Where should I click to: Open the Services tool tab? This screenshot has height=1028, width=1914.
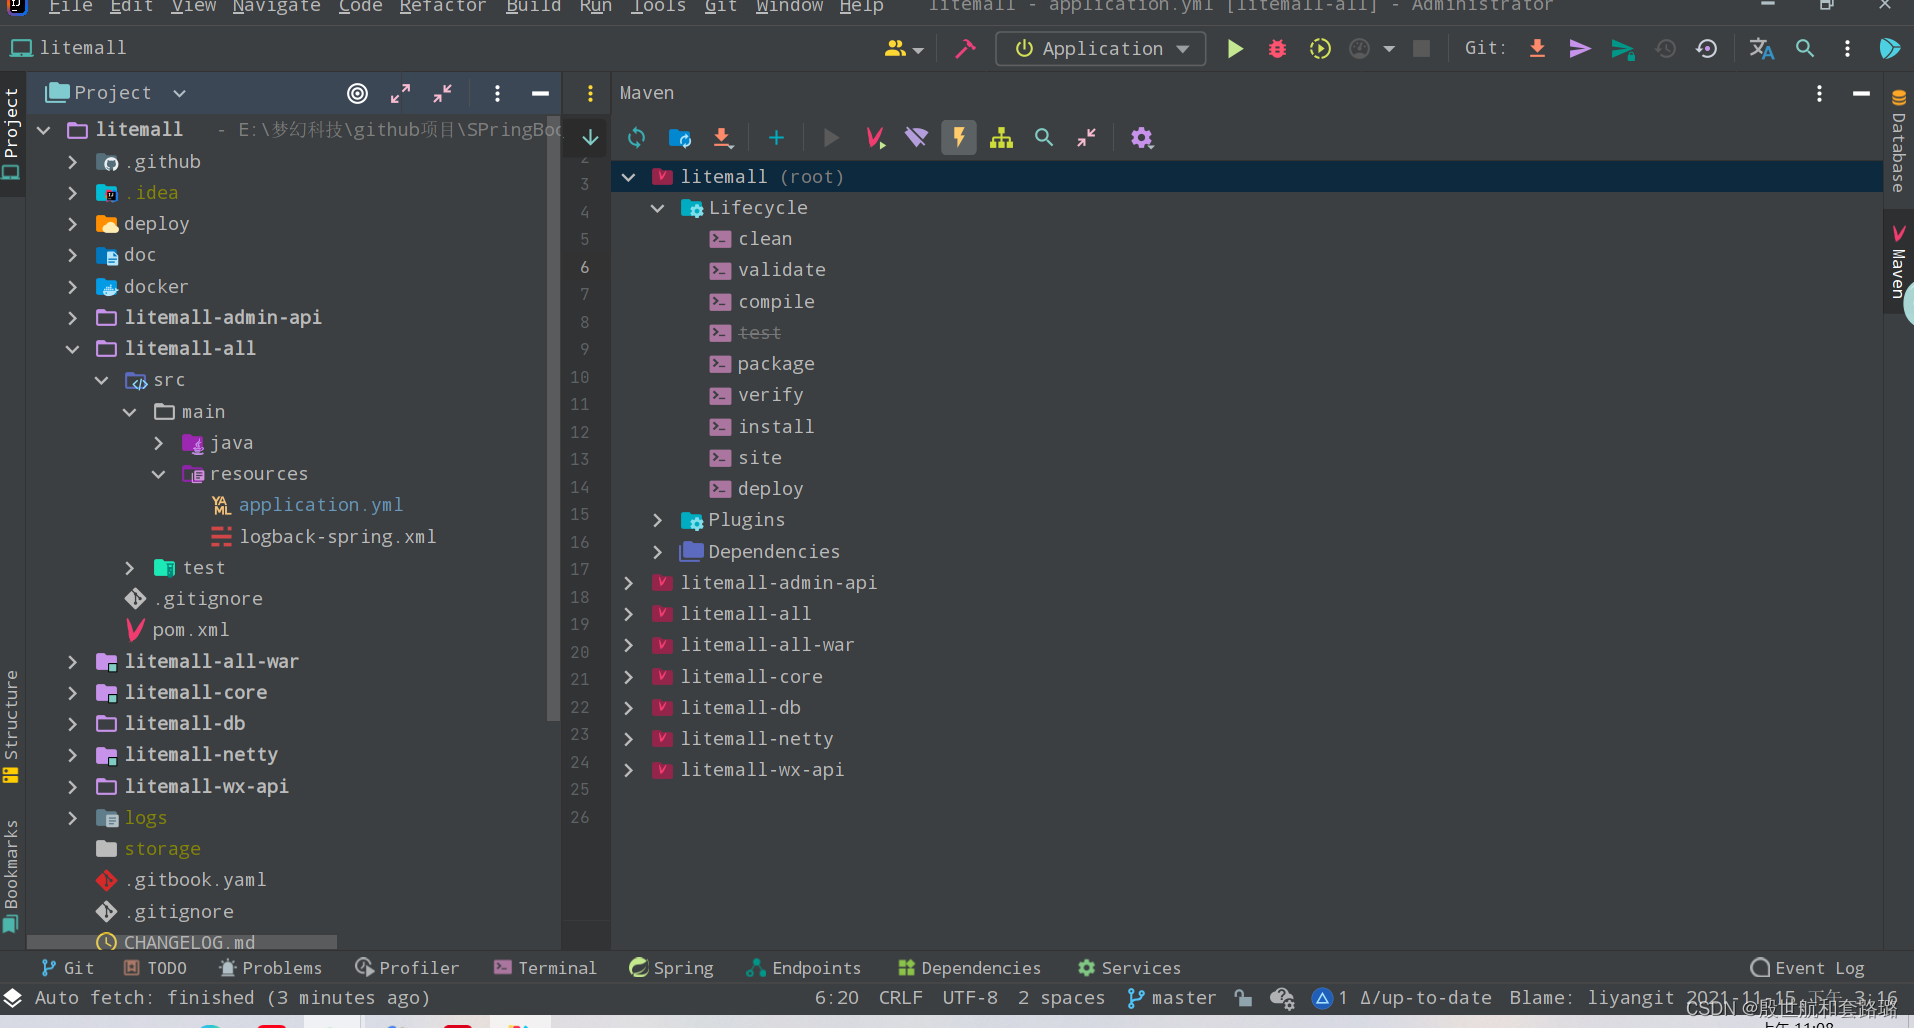(1129, 968)
